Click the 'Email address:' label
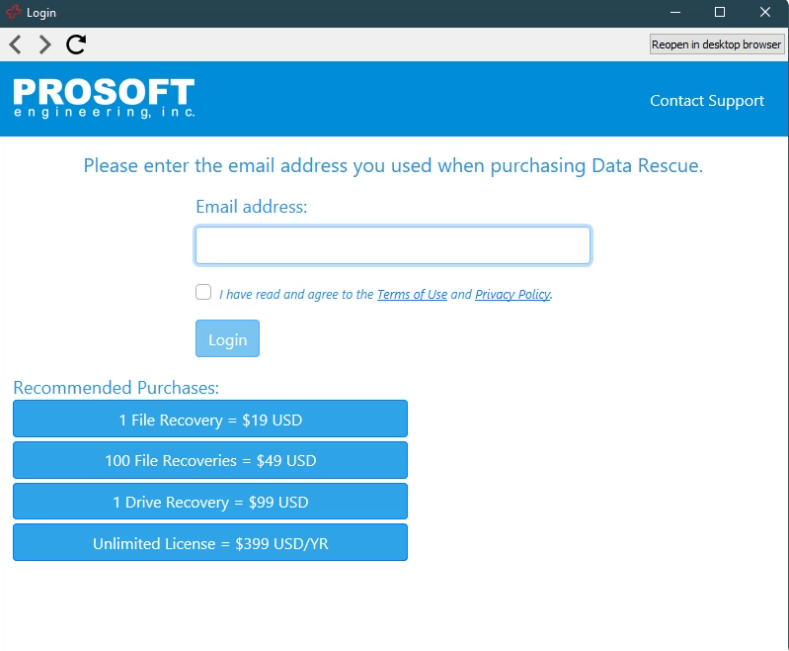 pyautogui.click(x=251, y=207)
